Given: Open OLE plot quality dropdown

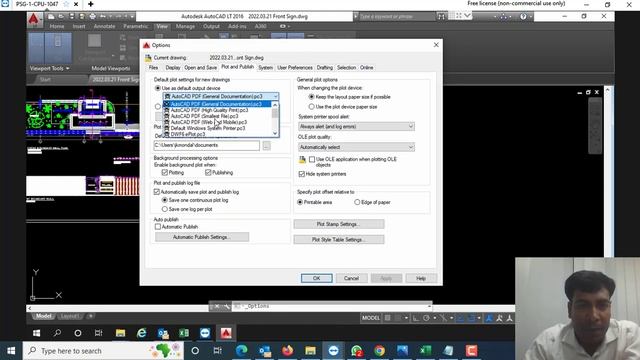Looking at the screenshot, I should coord(356,147).
